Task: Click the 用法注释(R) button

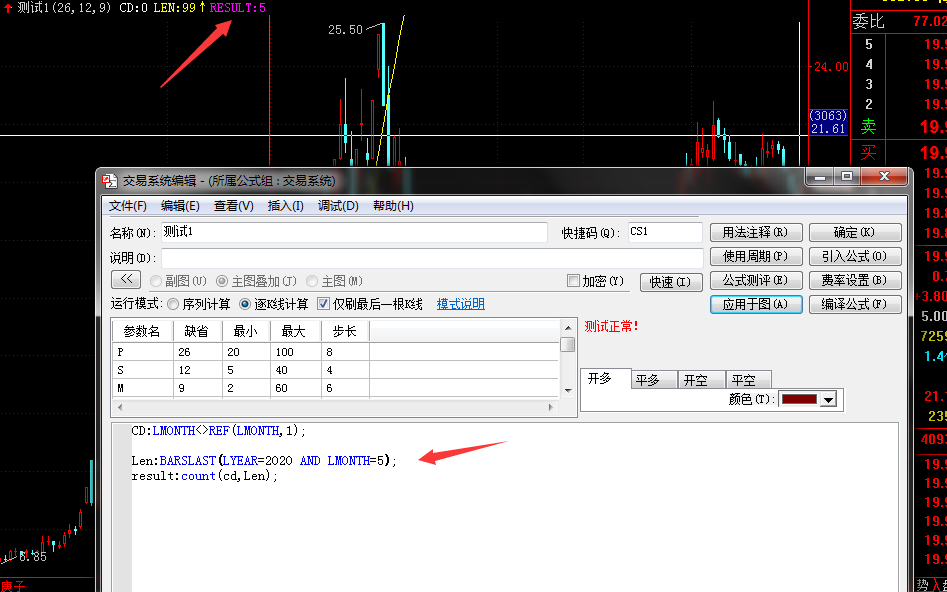Action: [x=756, y=233]
